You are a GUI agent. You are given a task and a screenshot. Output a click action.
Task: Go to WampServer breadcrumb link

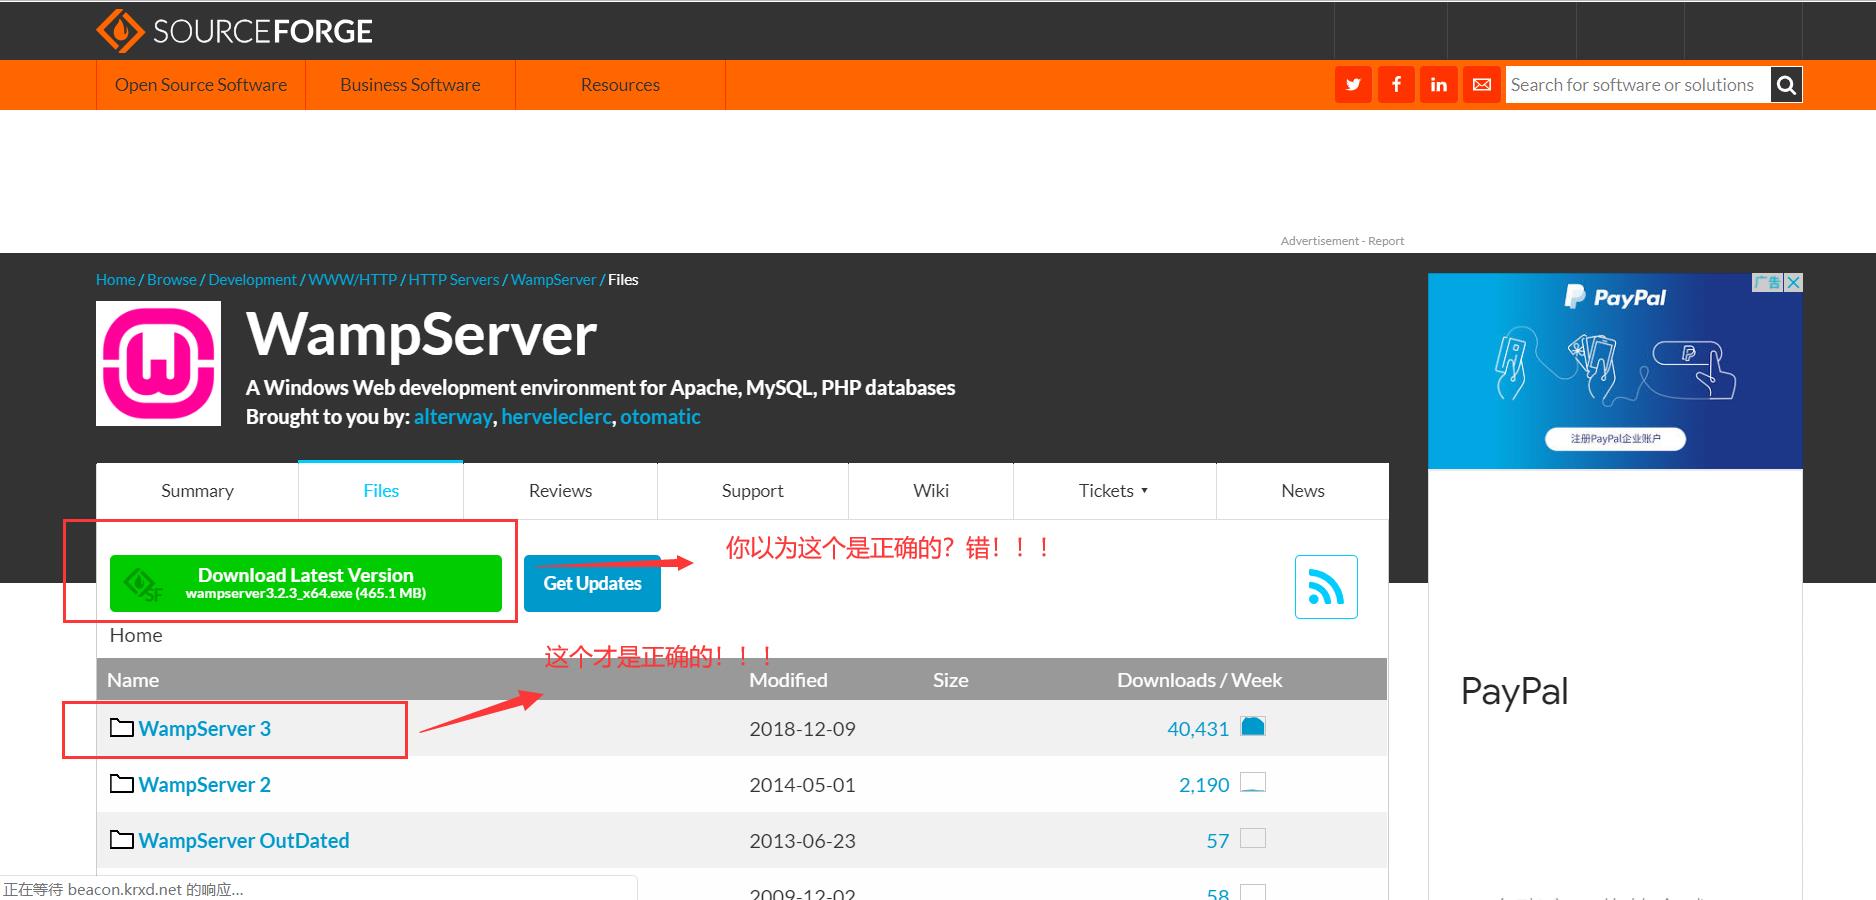[553, 280]
